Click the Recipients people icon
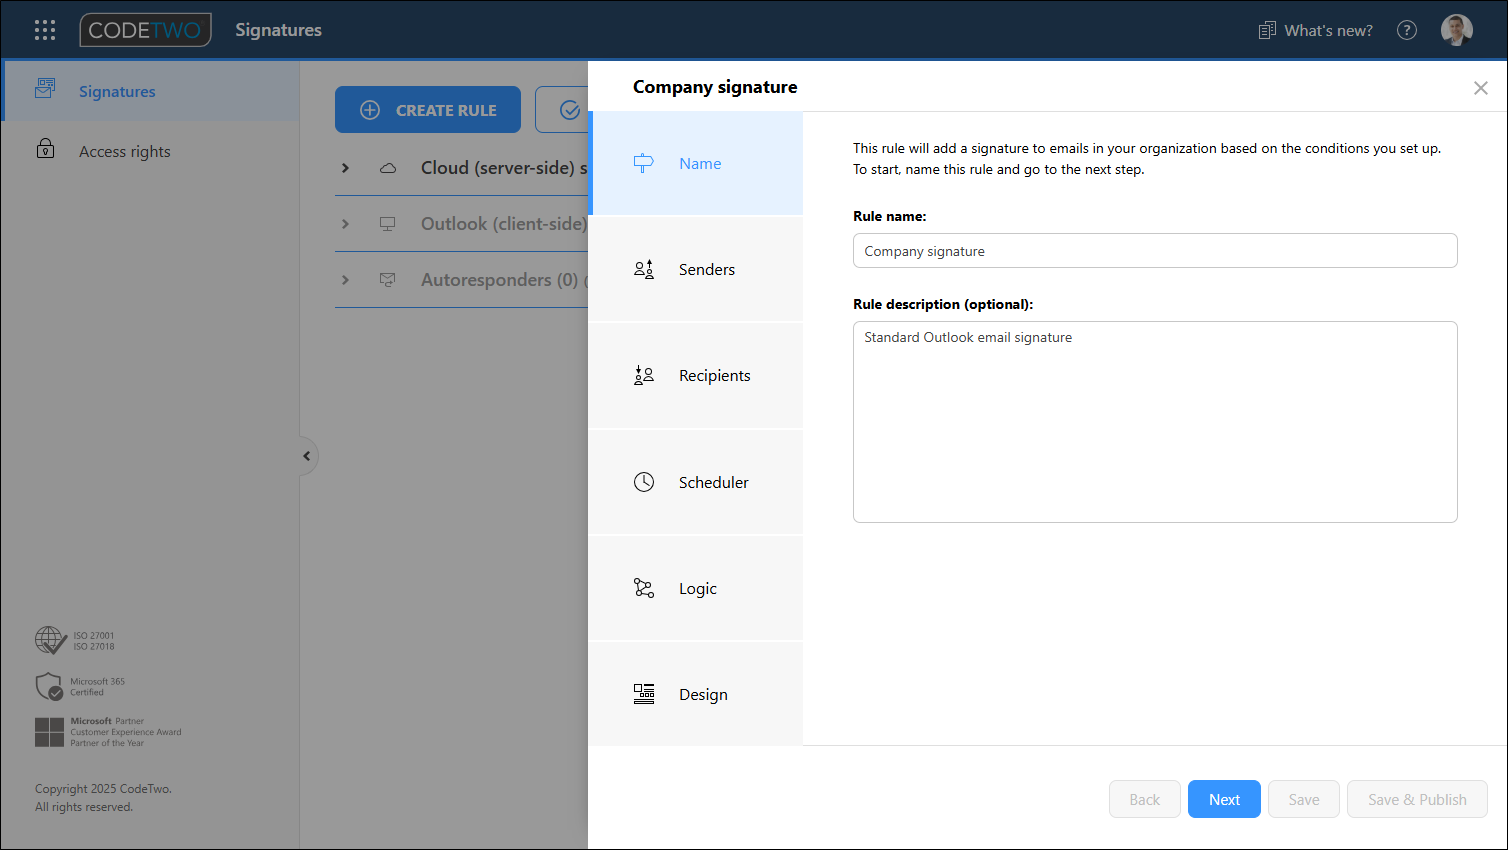 click(x=644, y=375)
